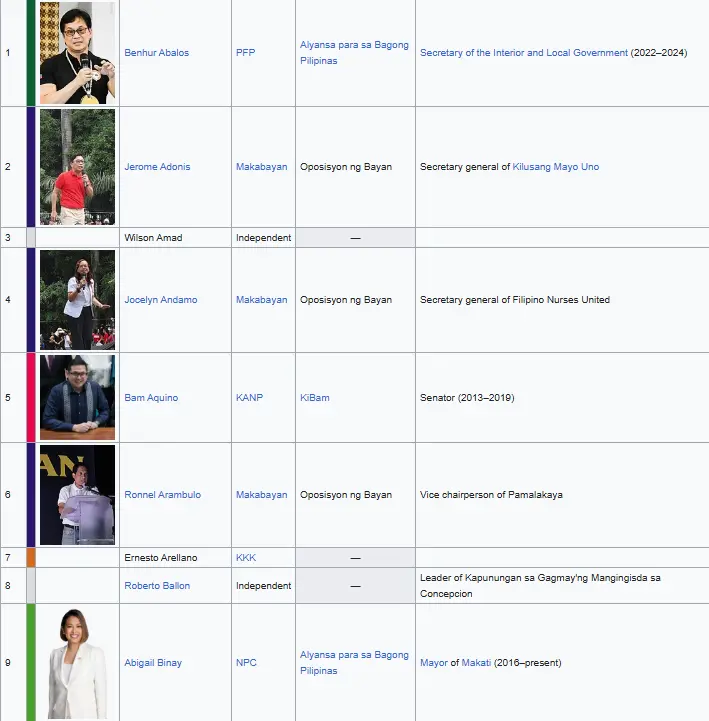This screenshot has width=709, height=721.
Task: Select Secretary general of Filipino Nurses United text
Action: coord(515,299)
